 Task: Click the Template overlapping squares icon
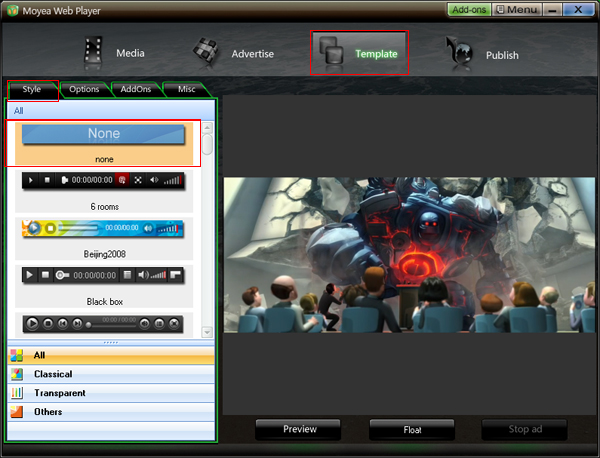click(331, 51)
